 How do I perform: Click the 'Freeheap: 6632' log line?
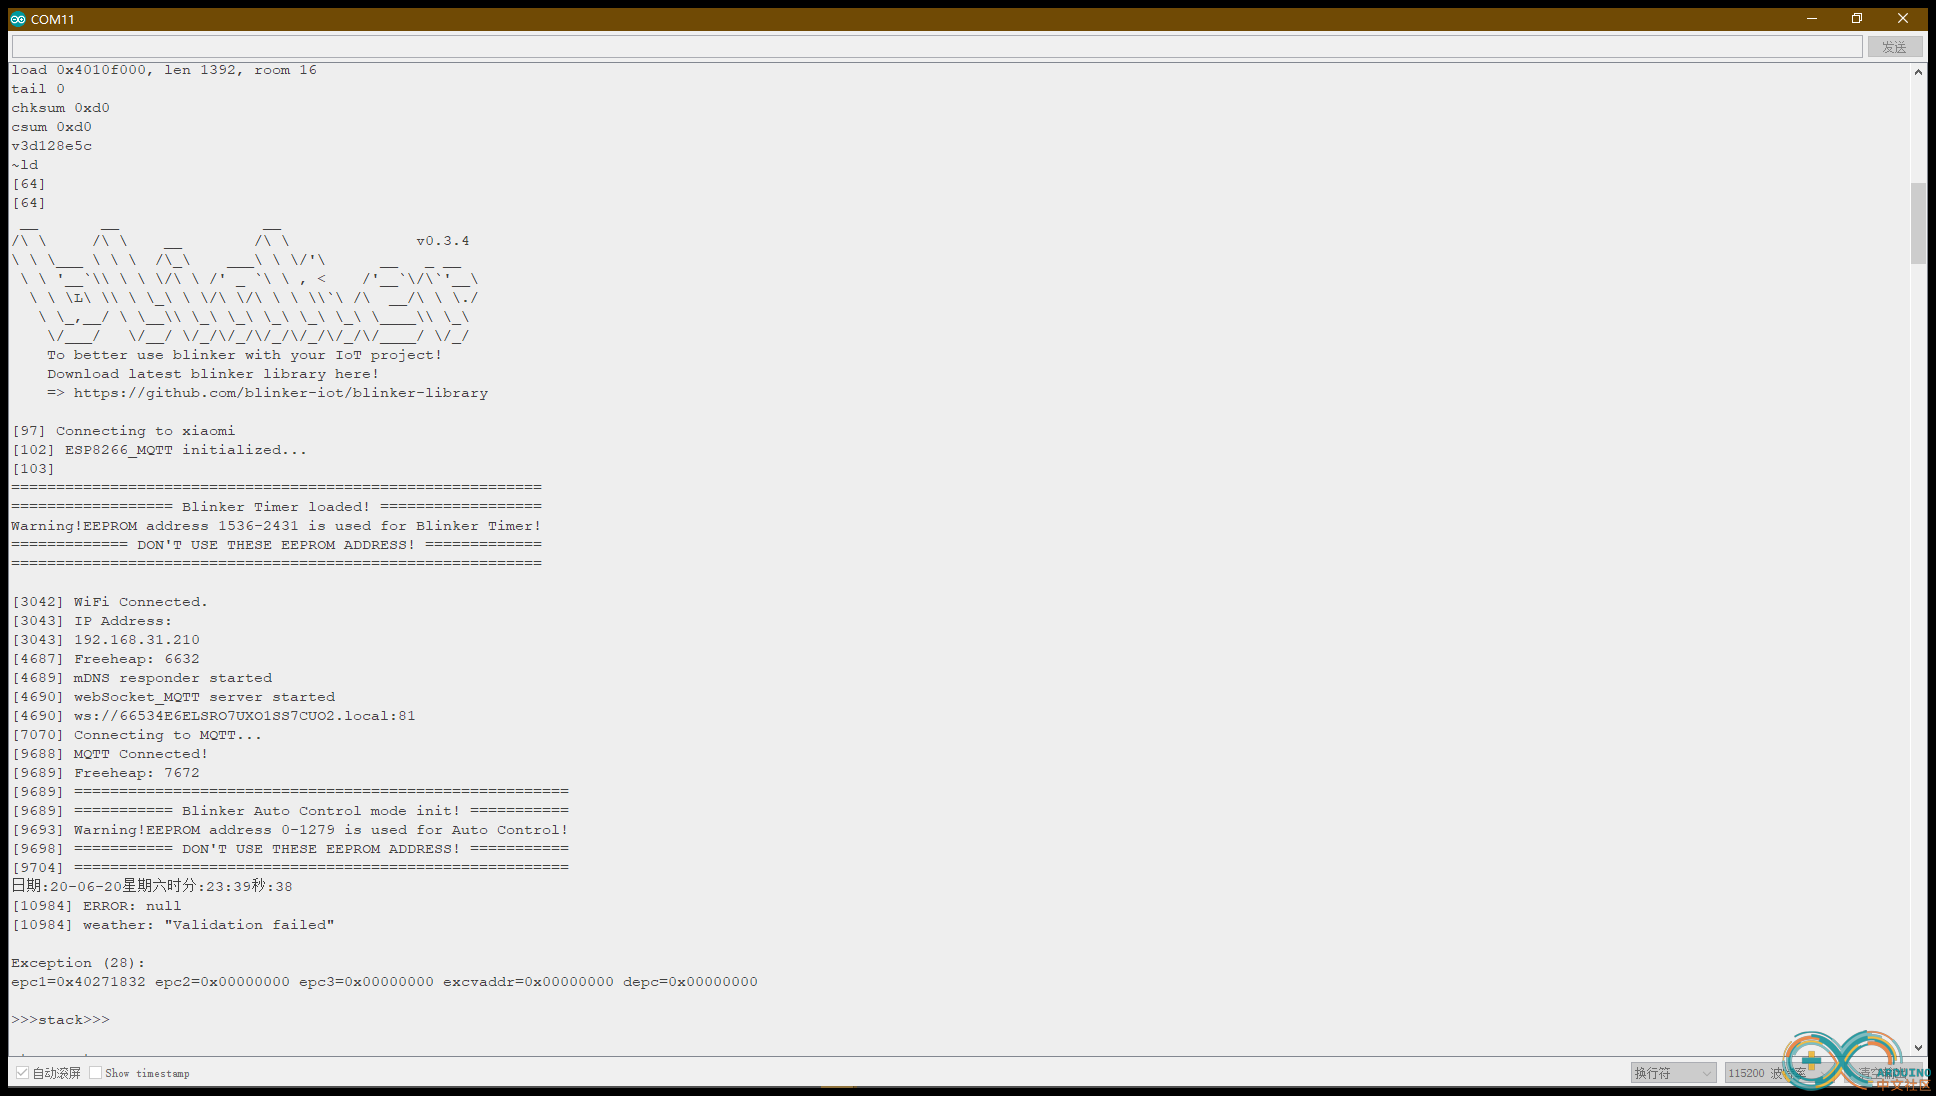point(106,659)
